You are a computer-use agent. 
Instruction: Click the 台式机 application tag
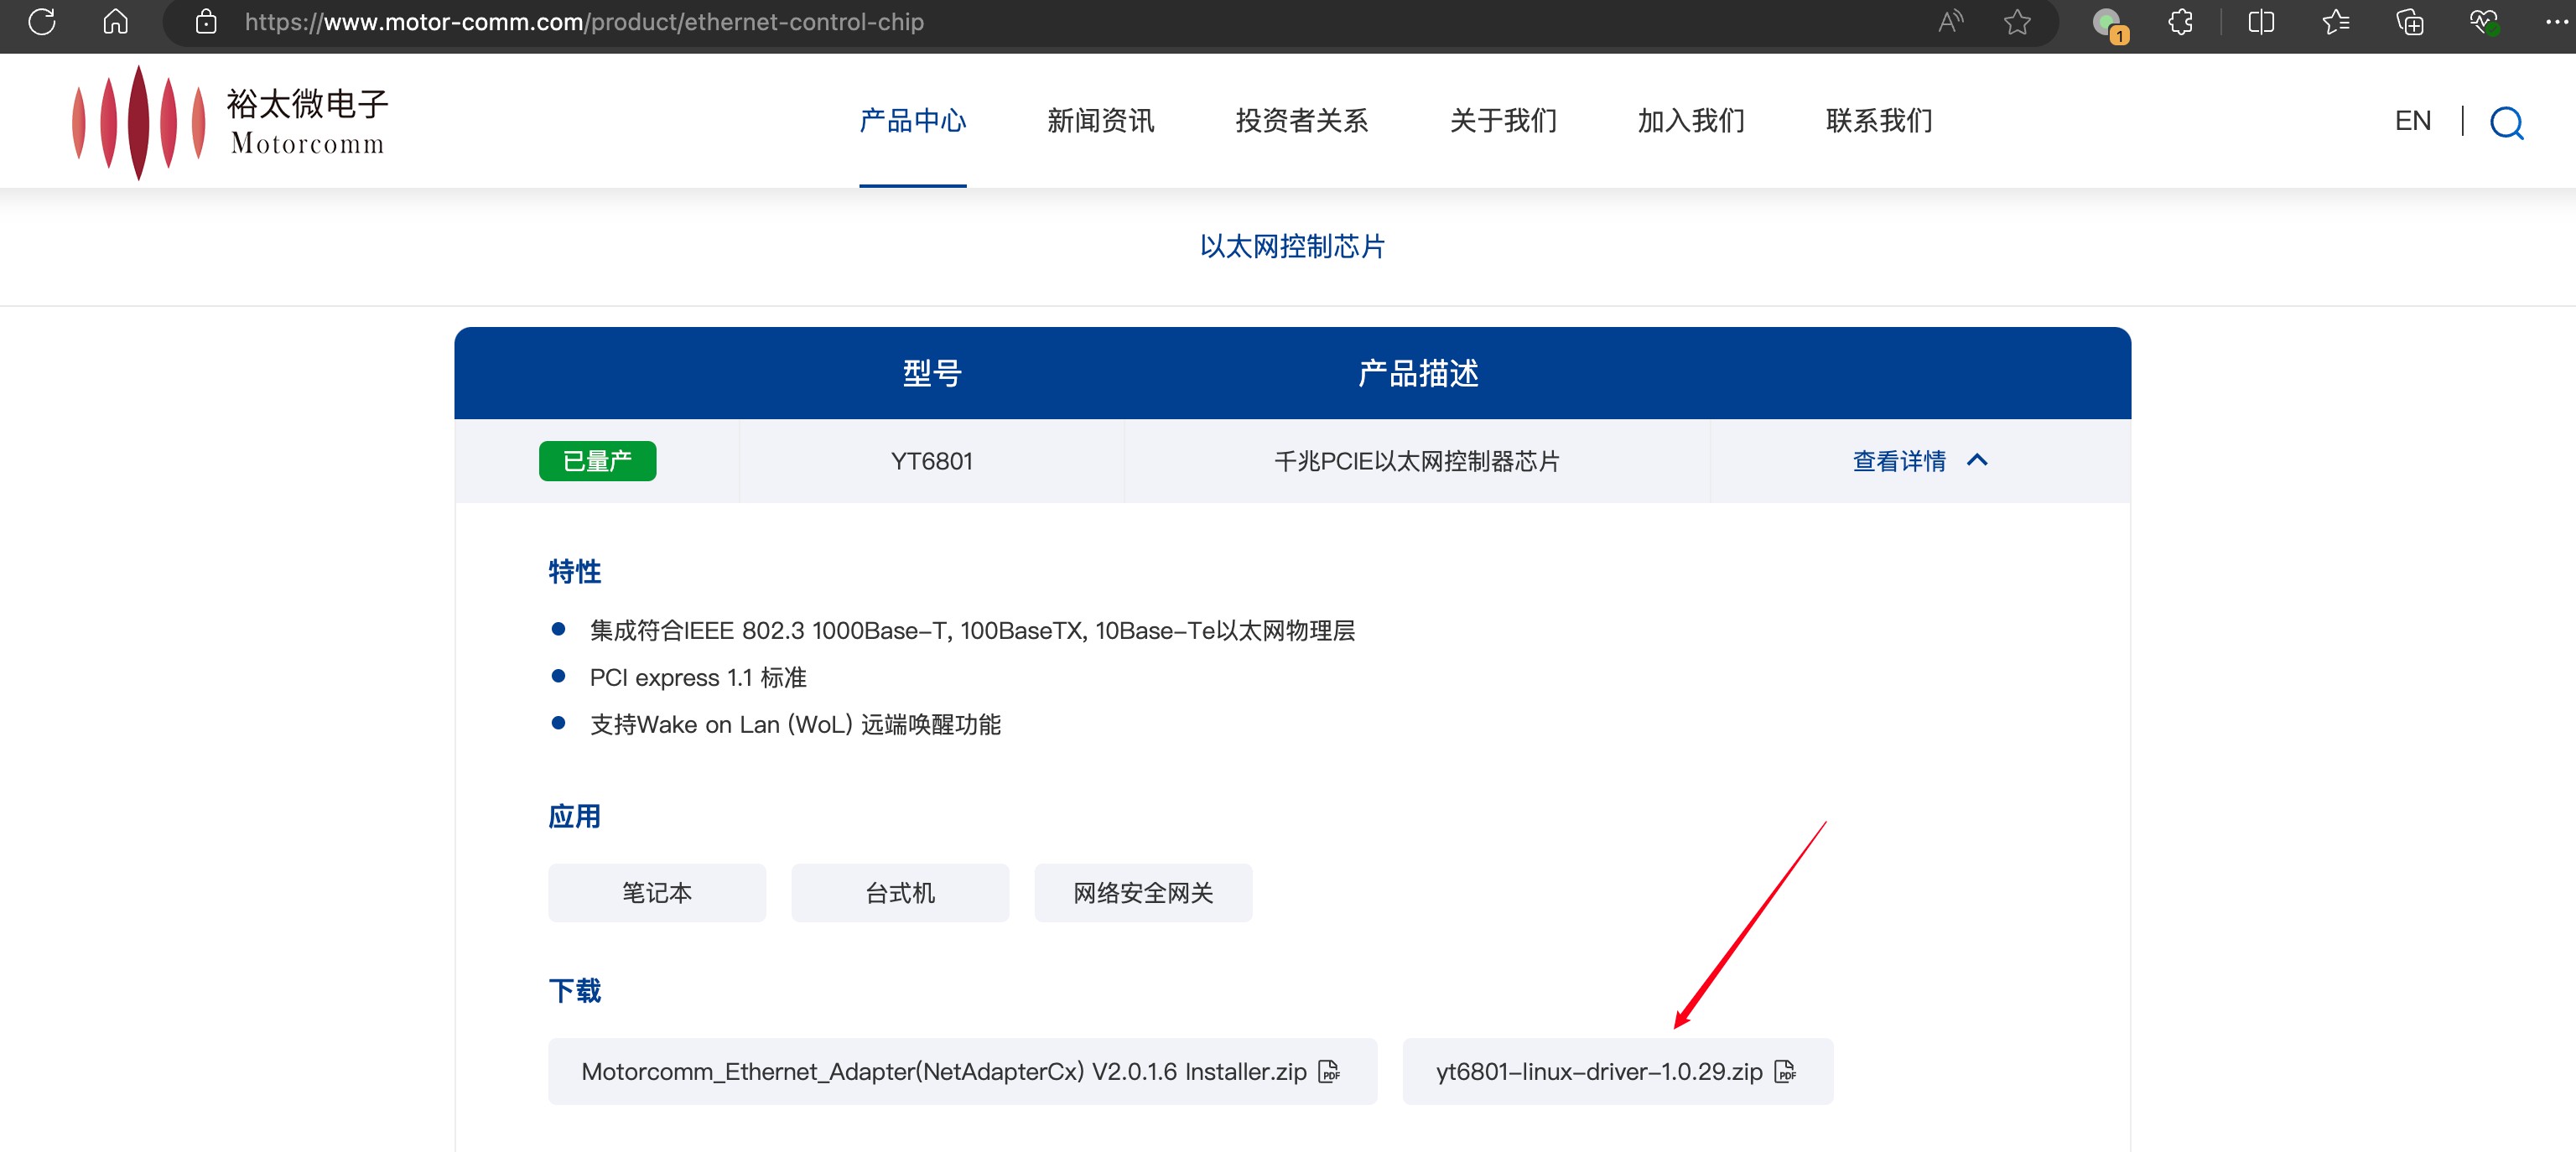point(900,892)
